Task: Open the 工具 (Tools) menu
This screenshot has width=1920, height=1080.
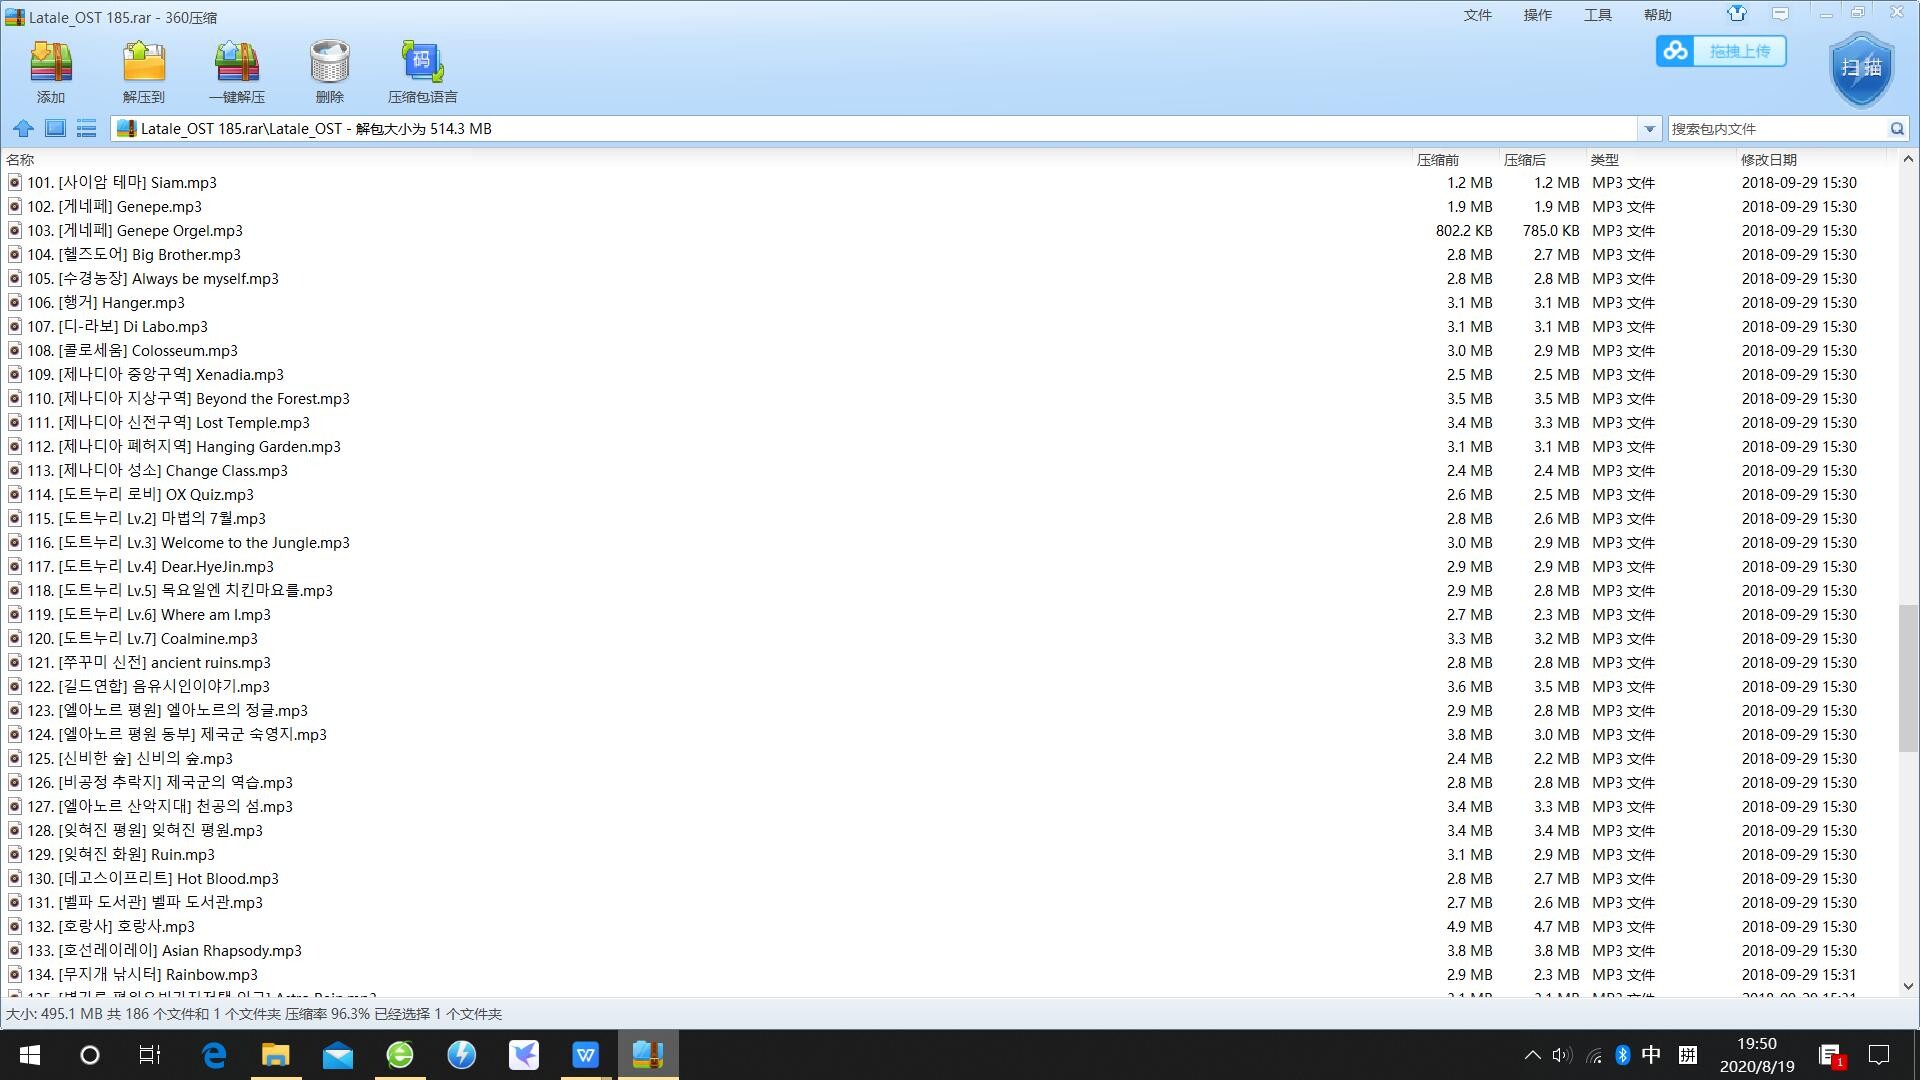Action: pyautogui.click(x=1597, y=15)
